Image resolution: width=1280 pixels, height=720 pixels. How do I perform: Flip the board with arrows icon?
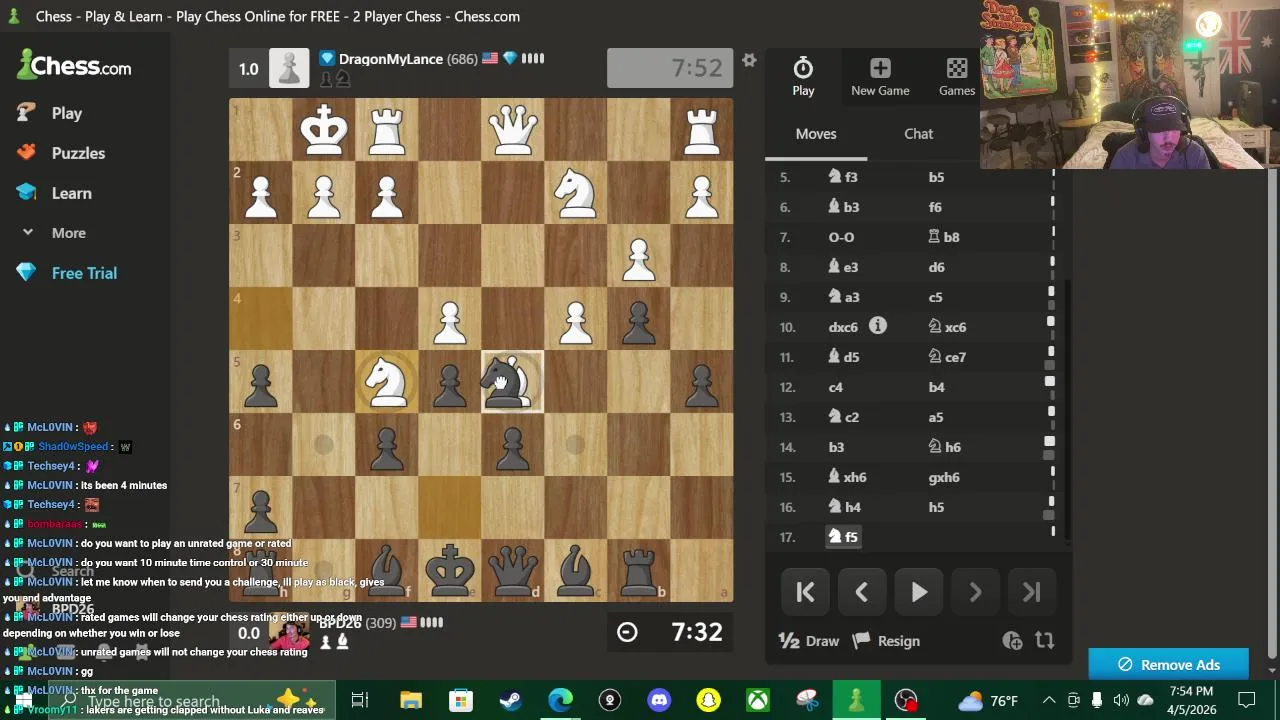(x=1044, y=641)
